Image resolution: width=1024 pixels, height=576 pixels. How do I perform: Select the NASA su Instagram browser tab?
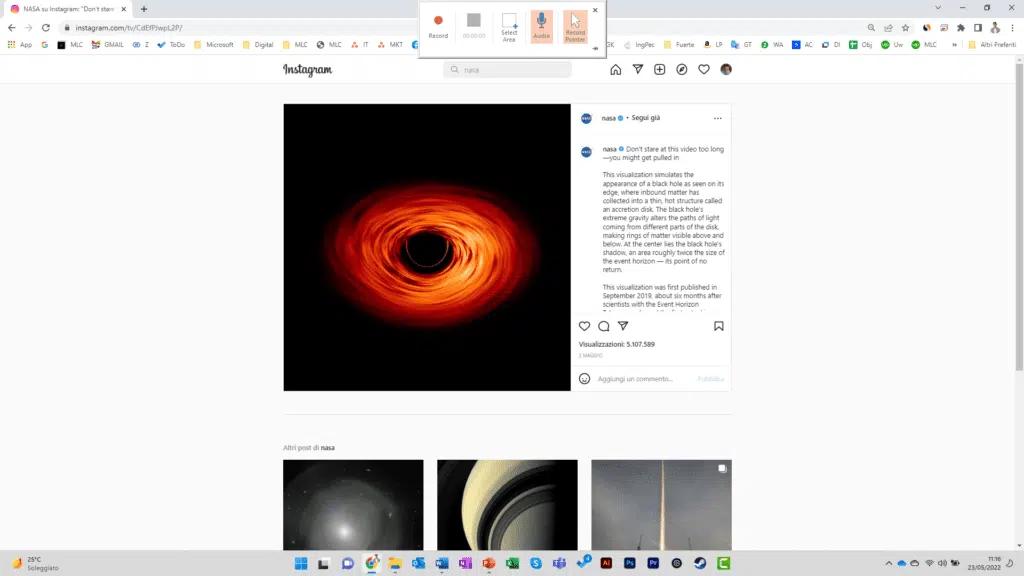coord(68,9)
